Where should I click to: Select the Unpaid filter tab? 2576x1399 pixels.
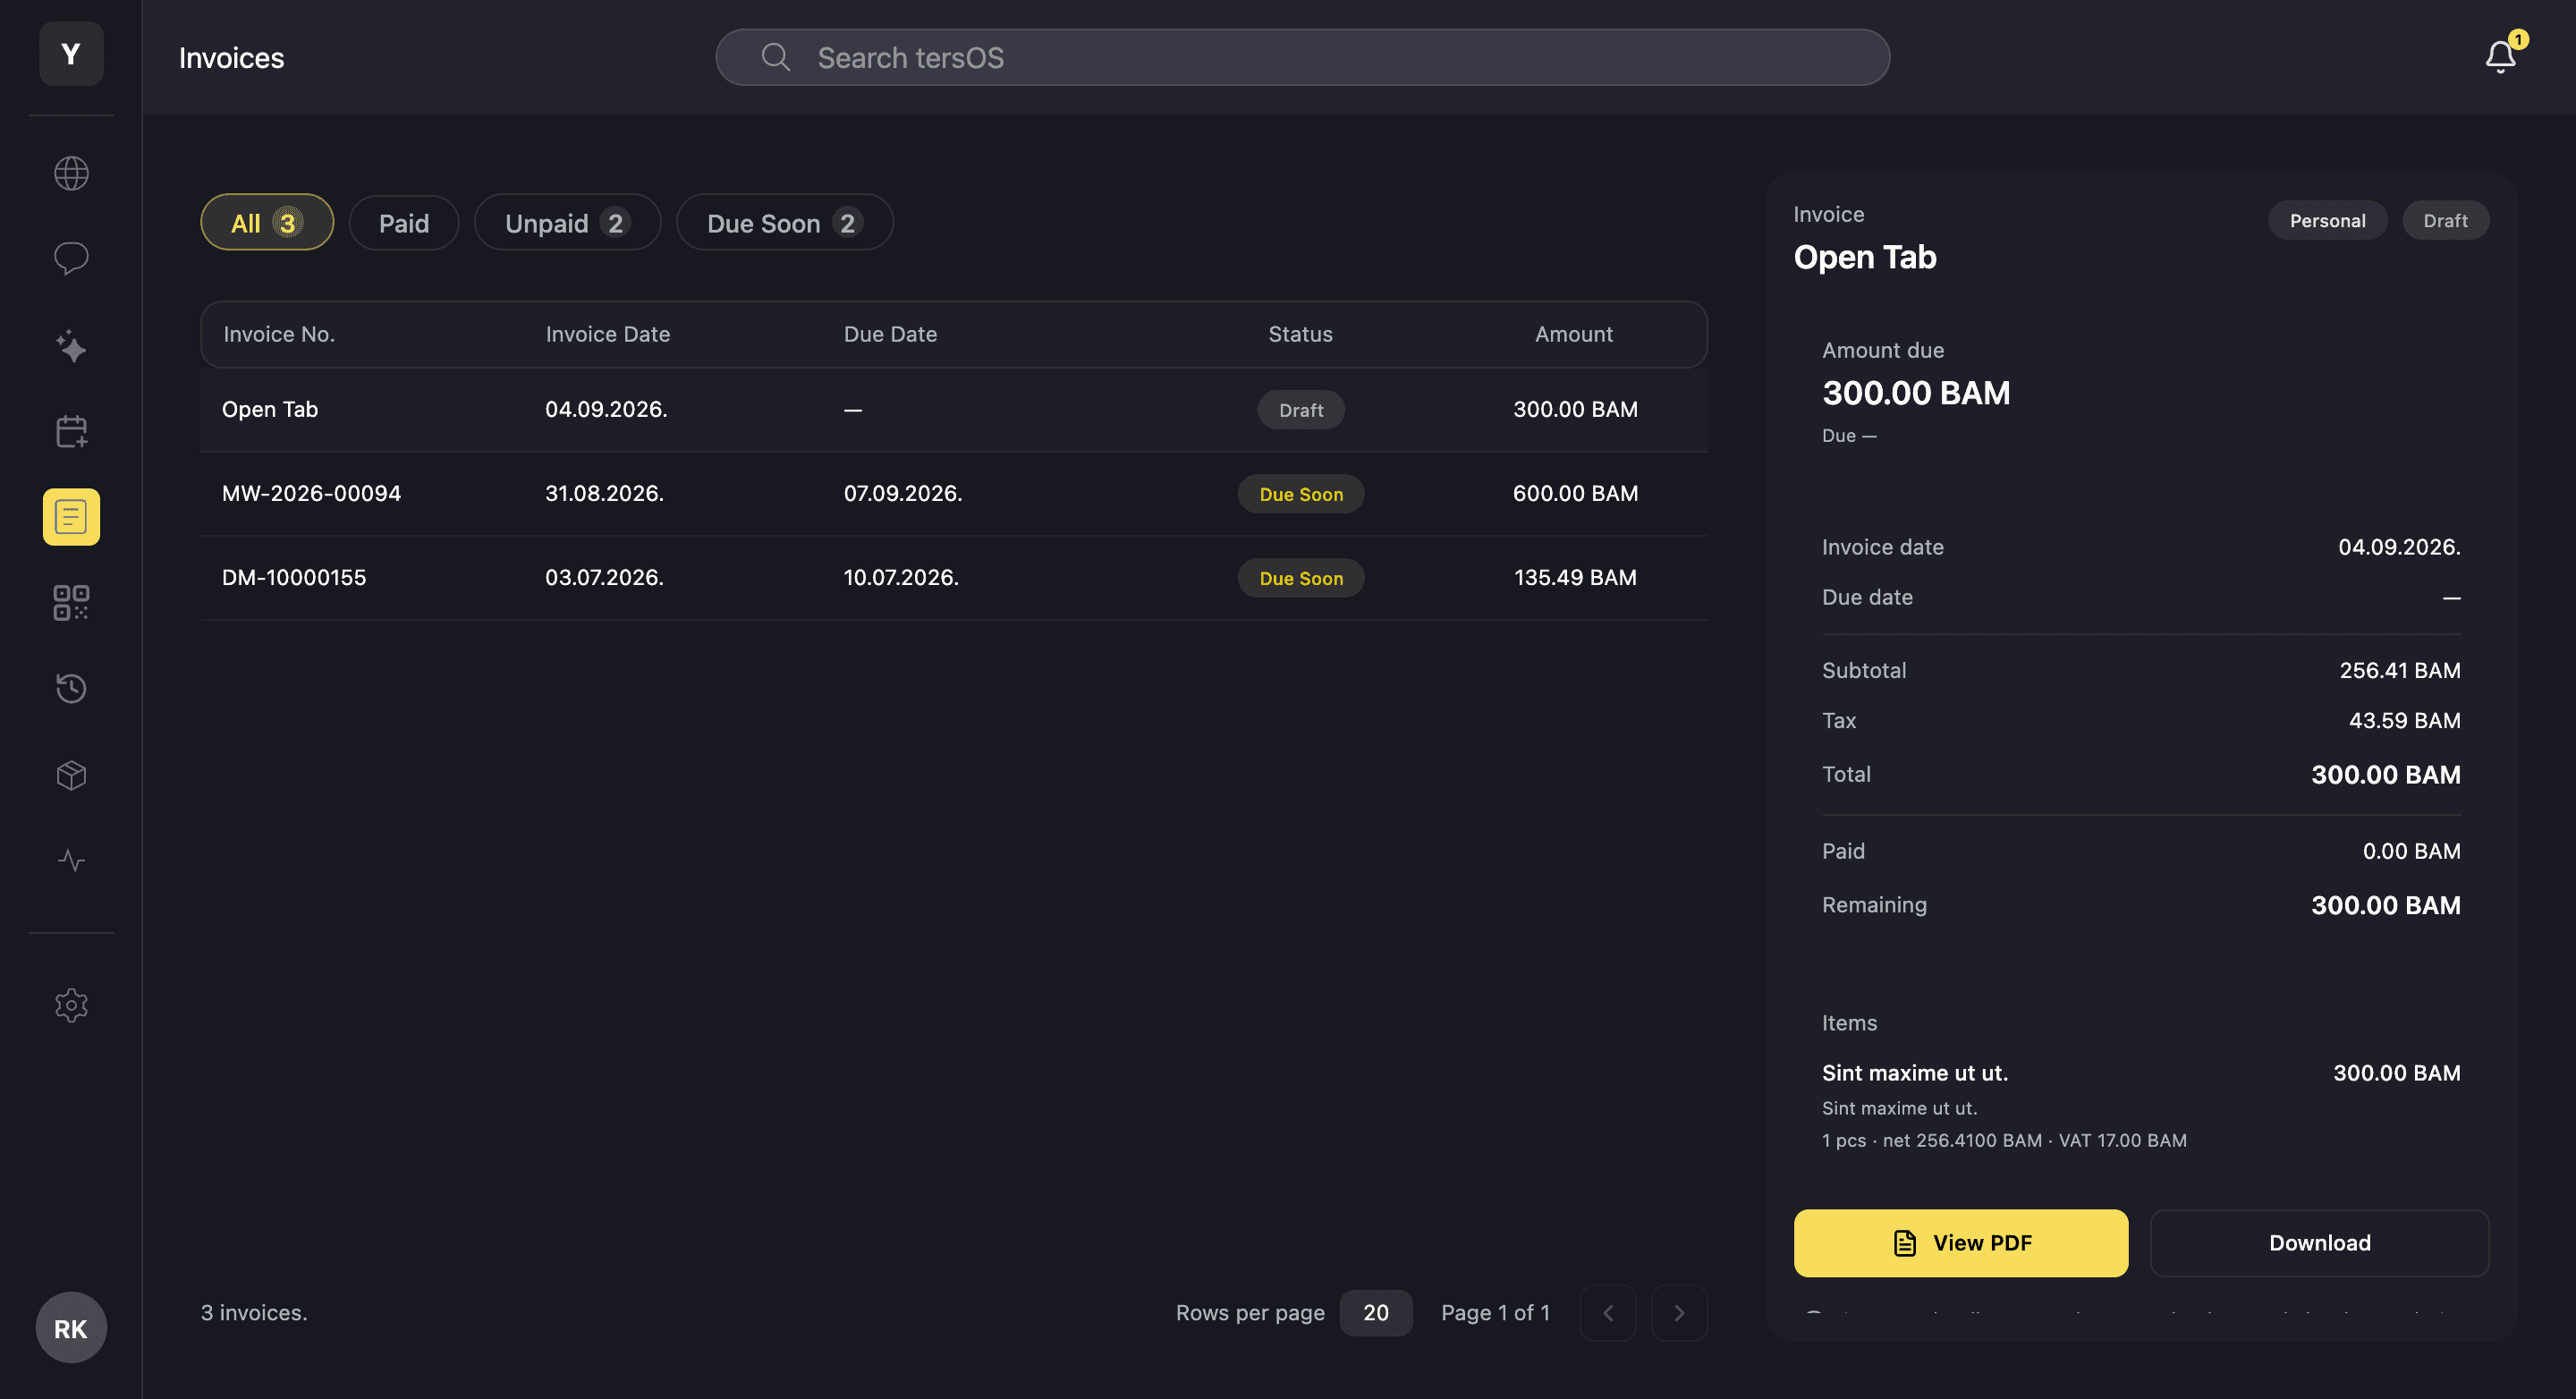pyautogui.click(x=567, y=222)
